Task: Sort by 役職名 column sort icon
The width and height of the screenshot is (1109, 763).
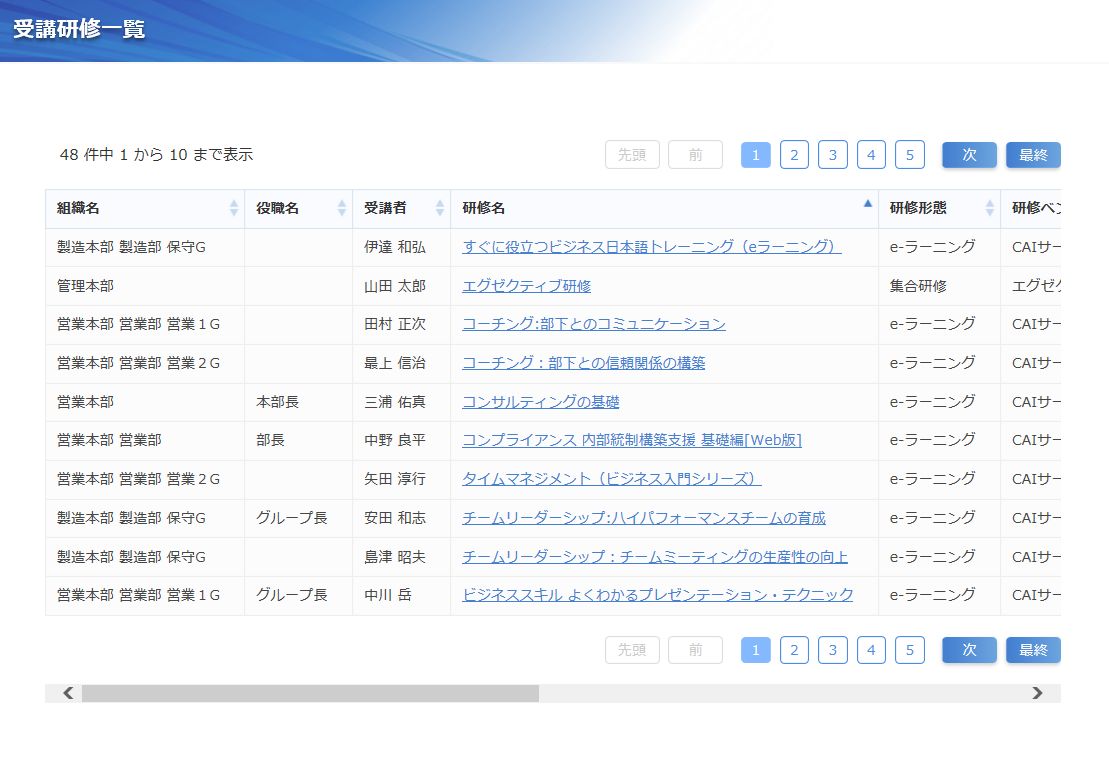Action: (x=342, y=208)
